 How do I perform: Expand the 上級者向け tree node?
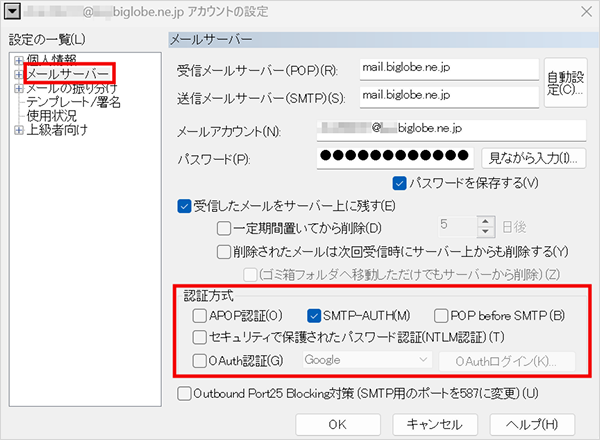18,130
